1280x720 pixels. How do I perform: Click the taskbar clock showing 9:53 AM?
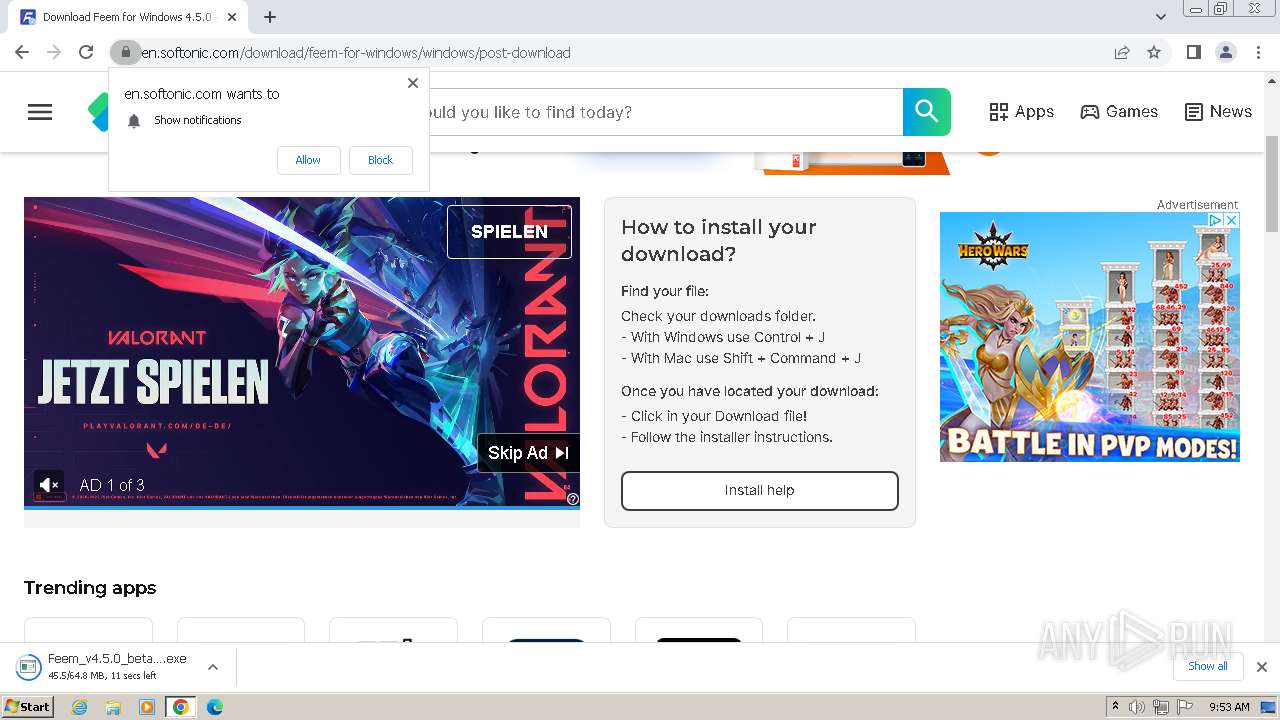click(1229, 707)
